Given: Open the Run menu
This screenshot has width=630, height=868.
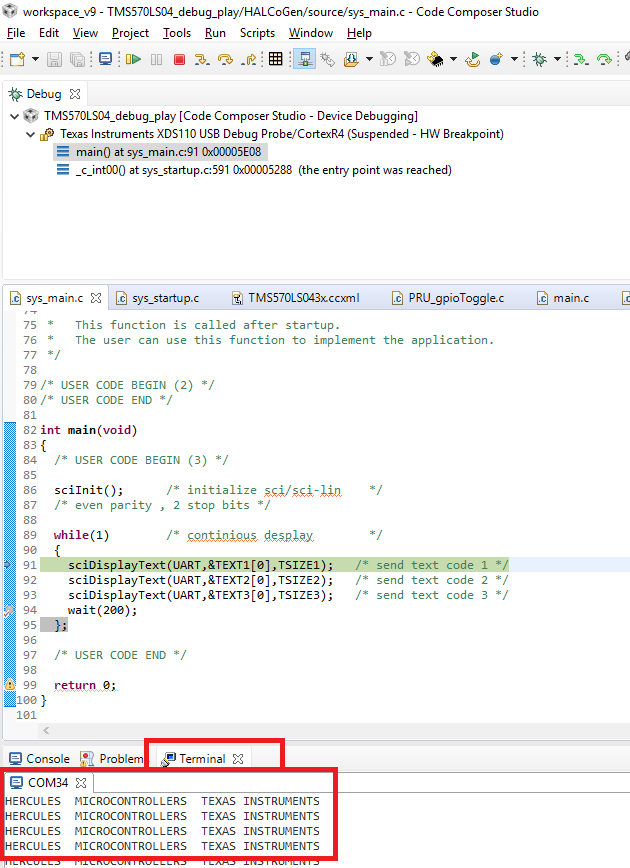Looking at the screenshot, I should pos(215,33).
